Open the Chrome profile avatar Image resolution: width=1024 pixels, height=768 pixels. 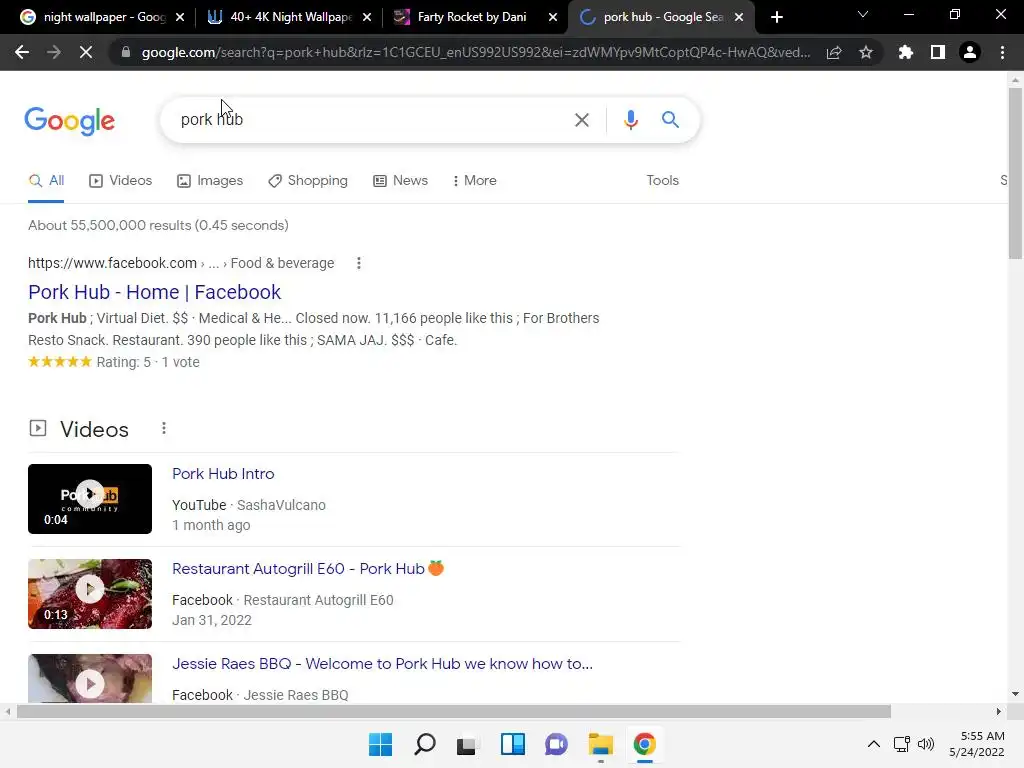tap(970, 52)
